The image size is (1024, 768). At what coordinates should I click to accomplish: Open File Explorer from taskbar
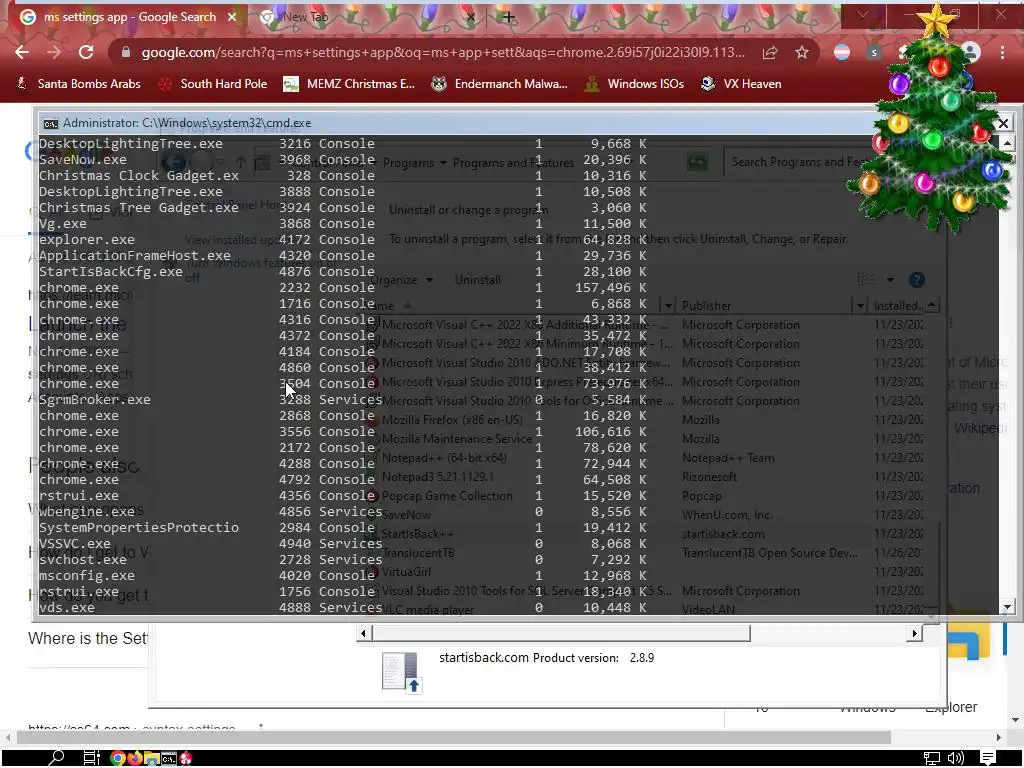(152, 758)
